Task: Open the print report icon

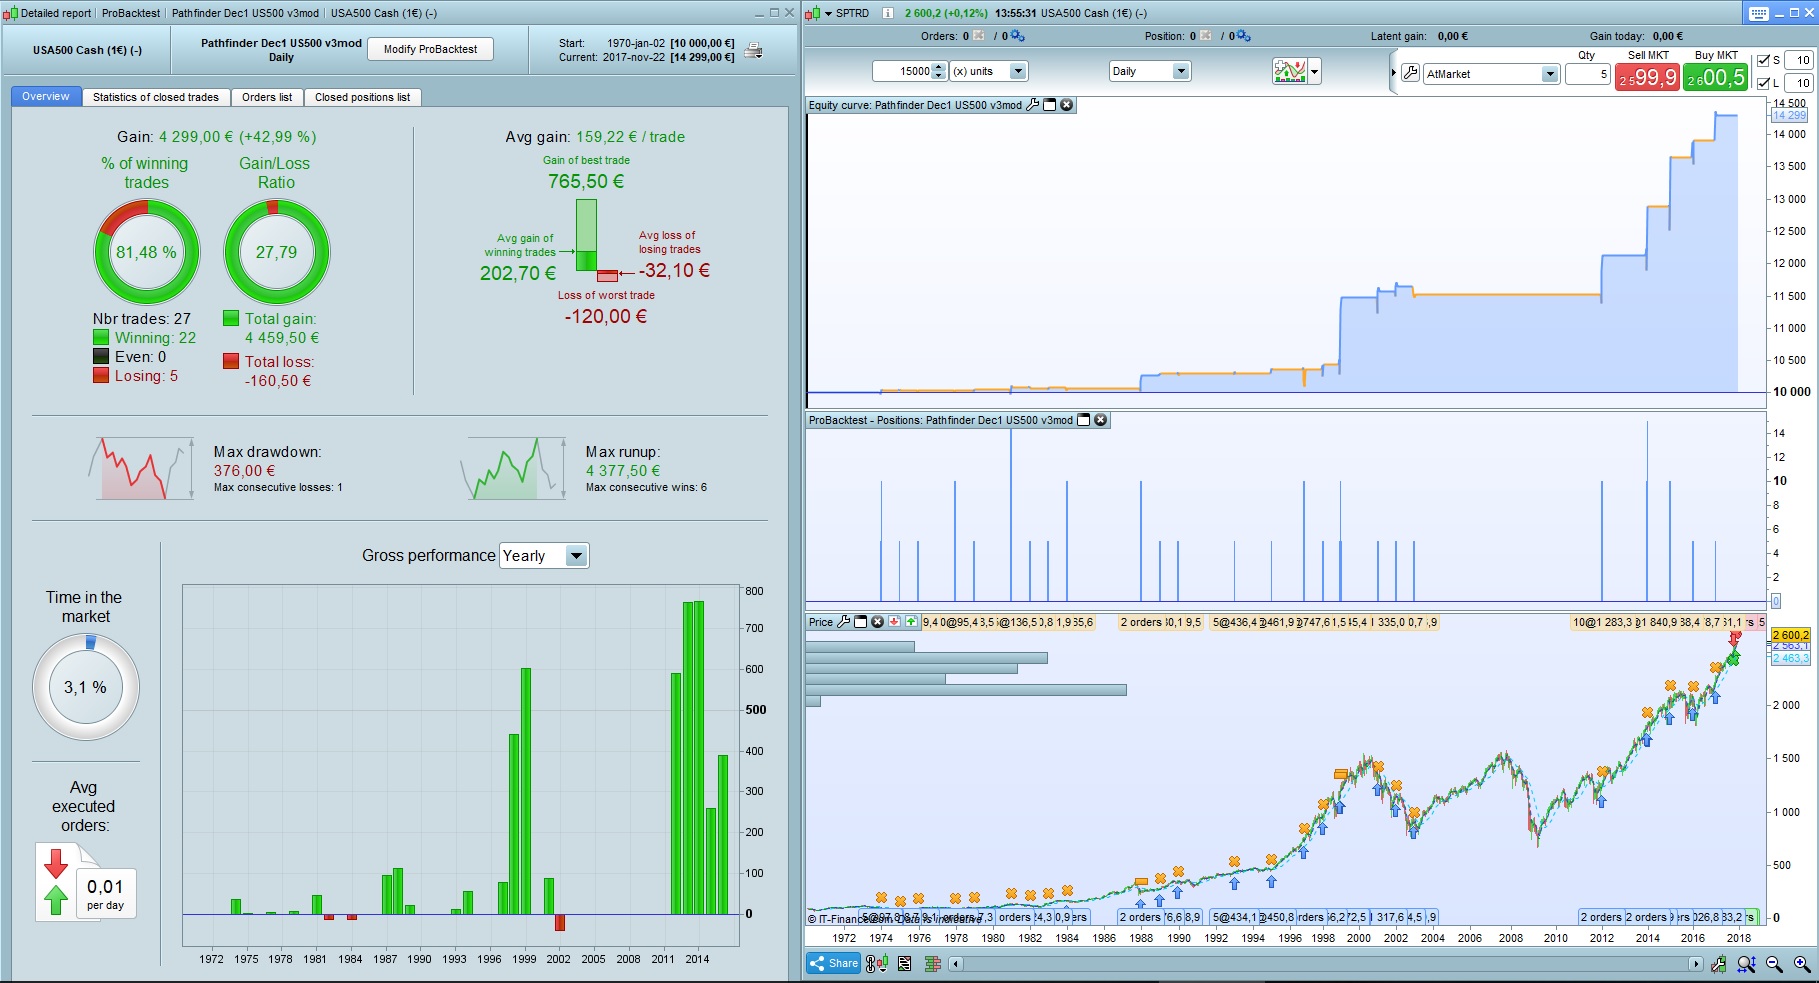Action: (754, 50)
